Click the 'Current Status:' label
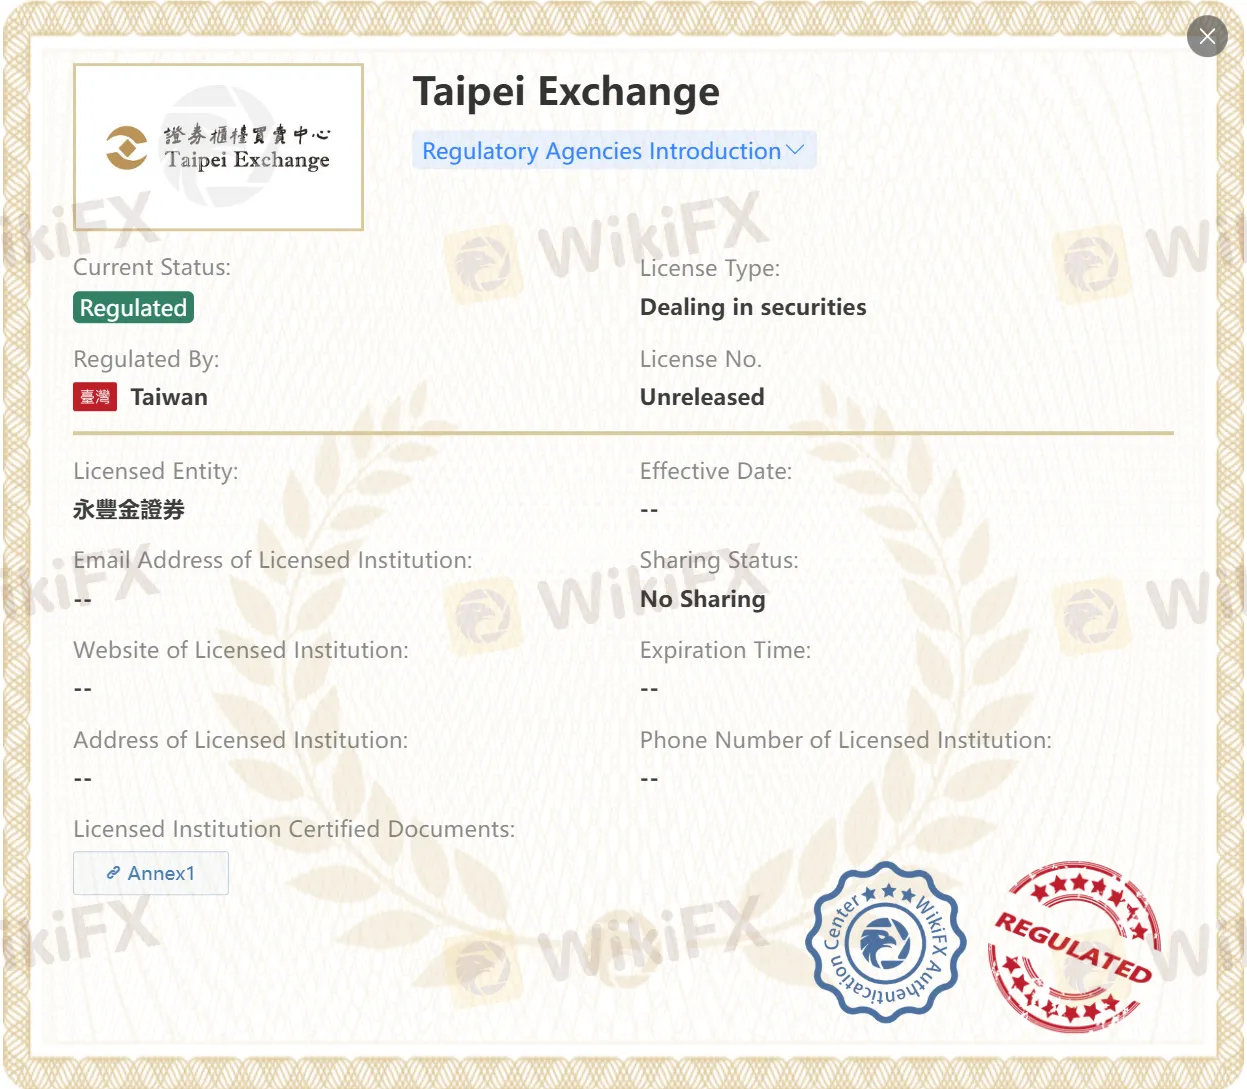Viewport: 1247px width, 1089px height. (152, 267)
